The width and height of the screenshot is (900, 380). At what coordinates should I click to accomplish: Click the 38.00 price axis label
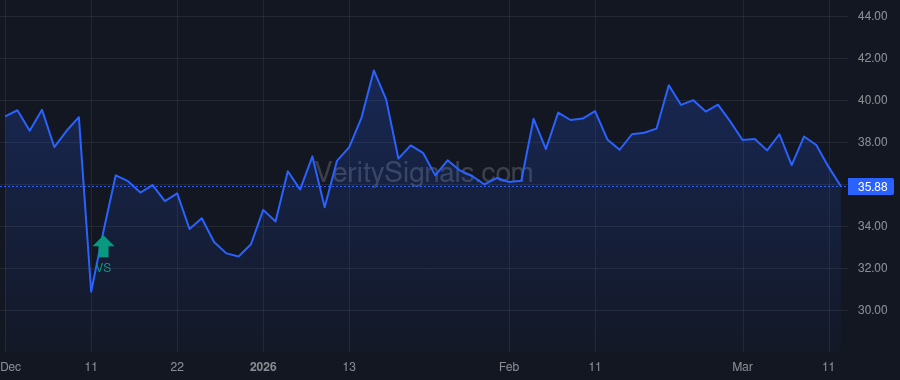pyautogui.click(x=872, y=142)
